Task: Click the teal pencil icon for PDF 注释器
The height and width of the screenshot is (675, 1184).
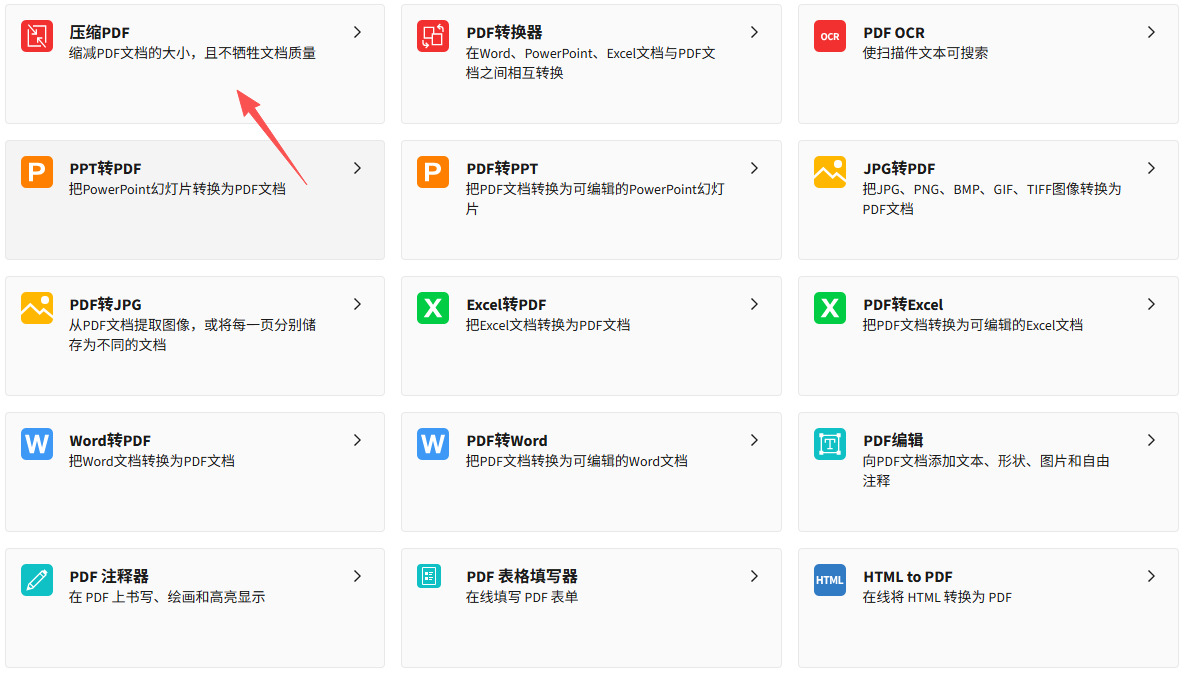Action: 36,580
